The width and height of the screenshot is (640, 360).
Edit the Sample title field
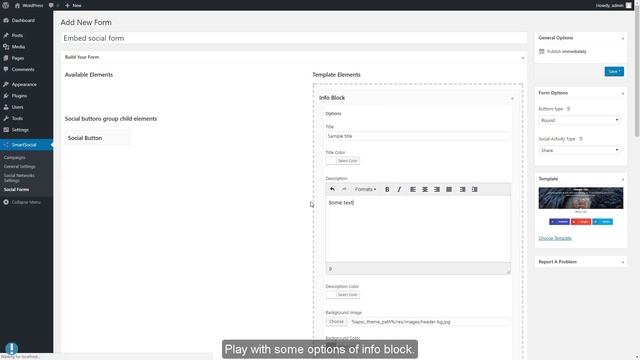[x=418, y=136]
